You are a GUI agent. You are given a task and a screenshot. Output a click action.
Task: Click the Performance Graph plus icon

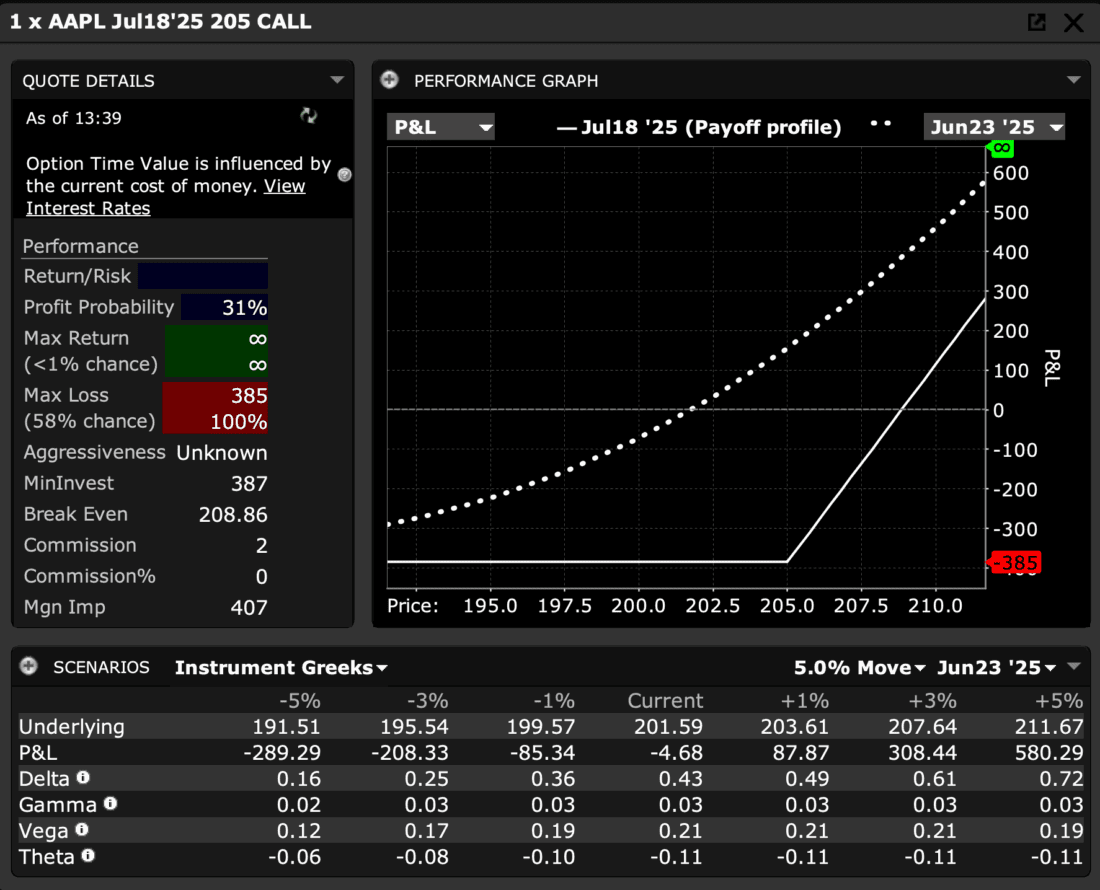[389, 80]
